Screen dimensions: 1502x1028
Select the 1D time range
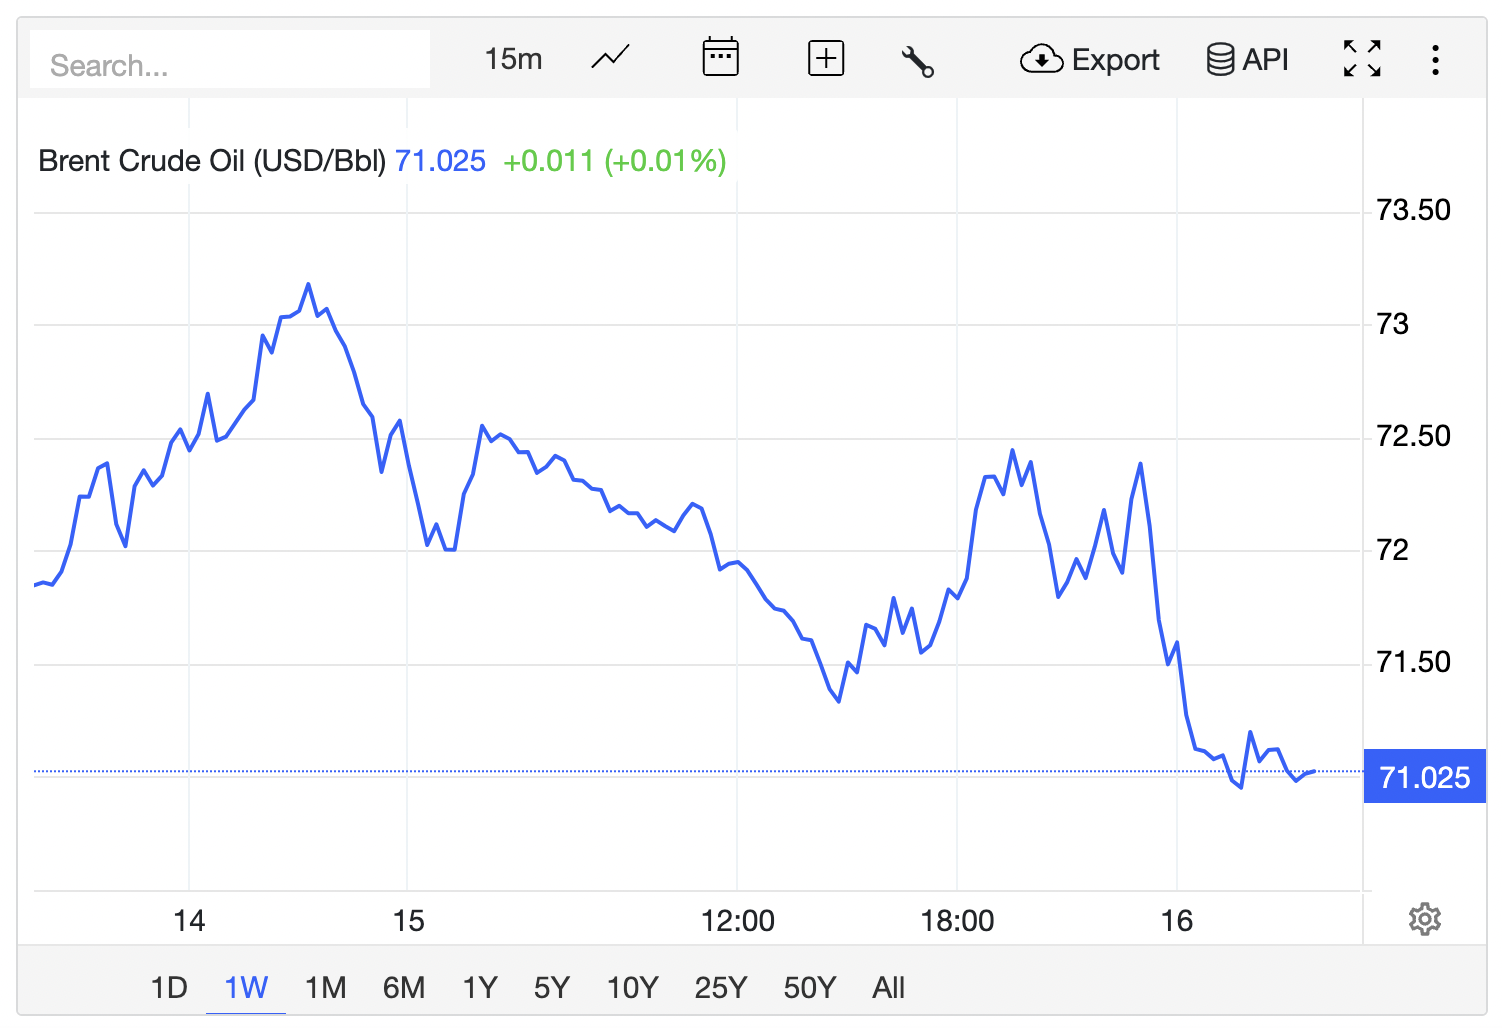(x=169, y=988)
